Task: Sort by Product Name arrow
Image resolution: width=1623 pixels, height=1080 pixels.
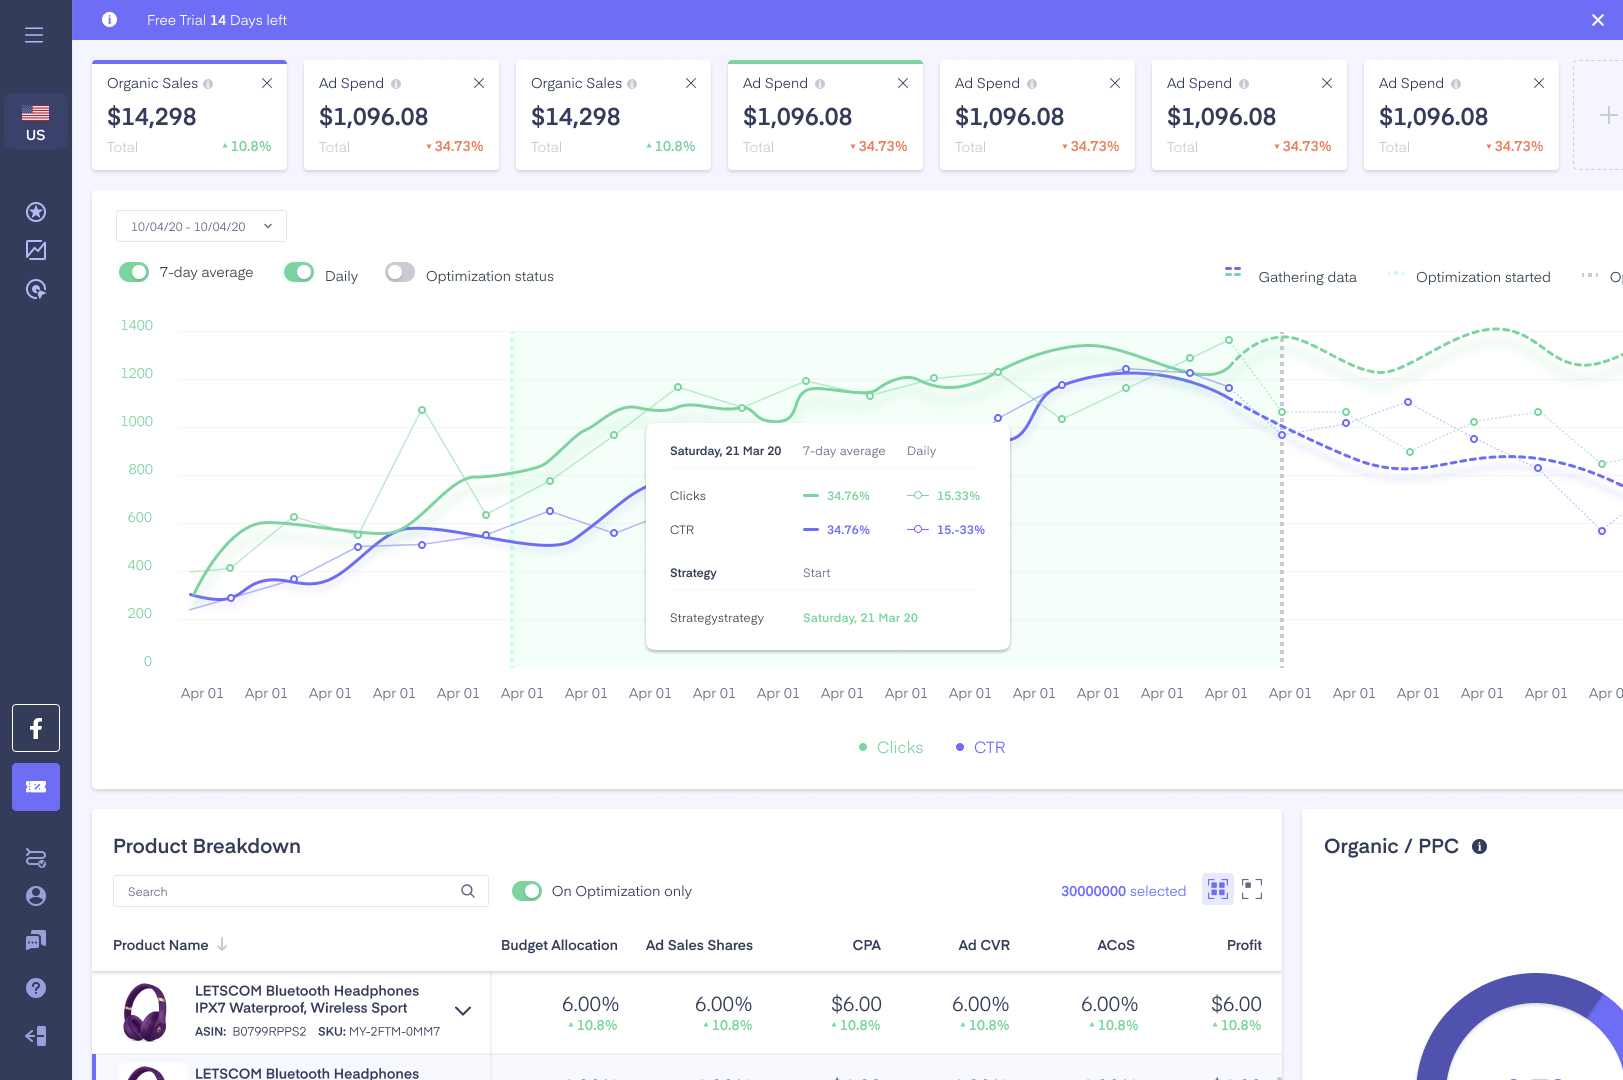Action: pyautogui.click(x=222, y=944)
